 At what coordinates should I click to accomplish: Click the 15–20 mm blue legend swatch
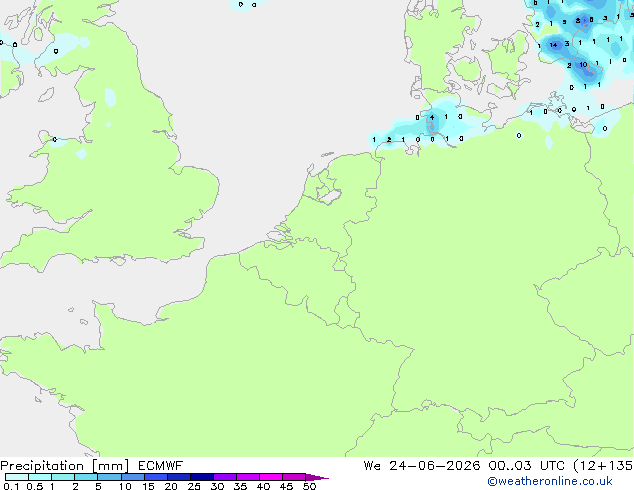point(156,477)
